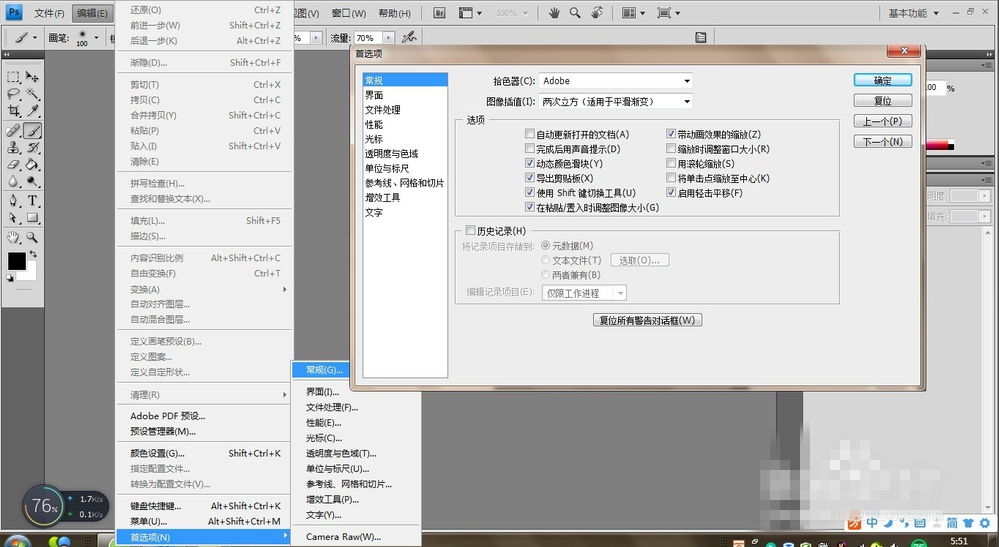Select the Magic Wand tool
This screenshot has height=547, width=999.
coord(32,94)
